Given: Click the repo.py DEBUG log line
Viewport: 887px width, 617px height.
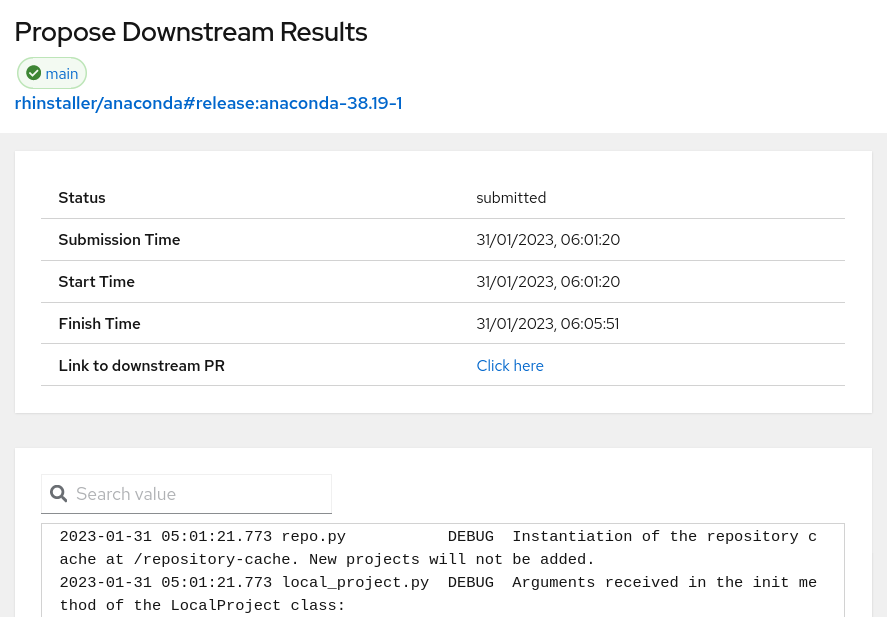Looking at the screenshot, I should coord(438,537).
